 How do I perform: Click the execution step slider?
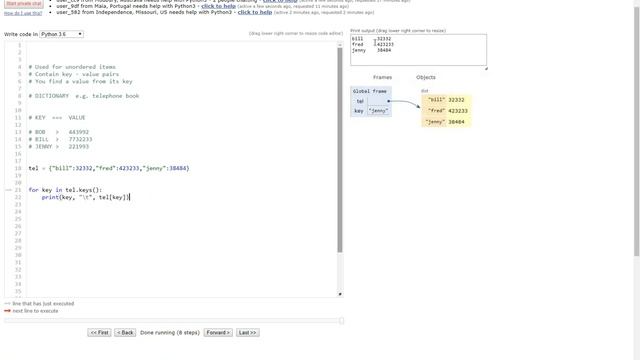click(174, 321)
